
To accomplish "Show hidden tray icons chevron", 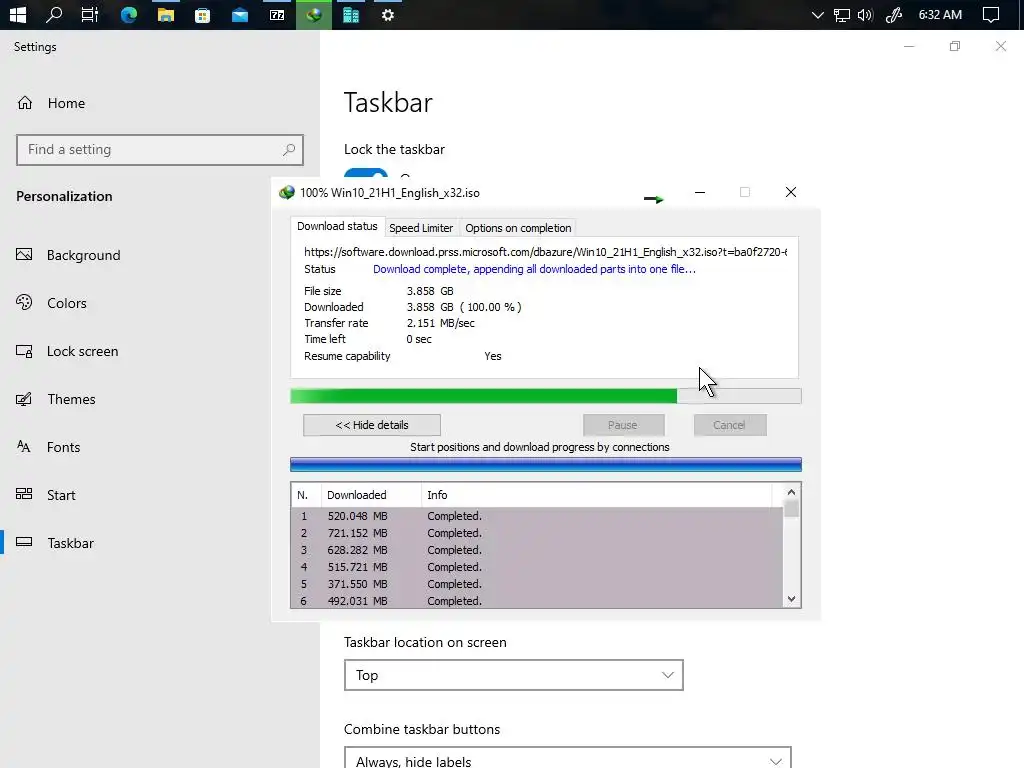I will [818, 14].
